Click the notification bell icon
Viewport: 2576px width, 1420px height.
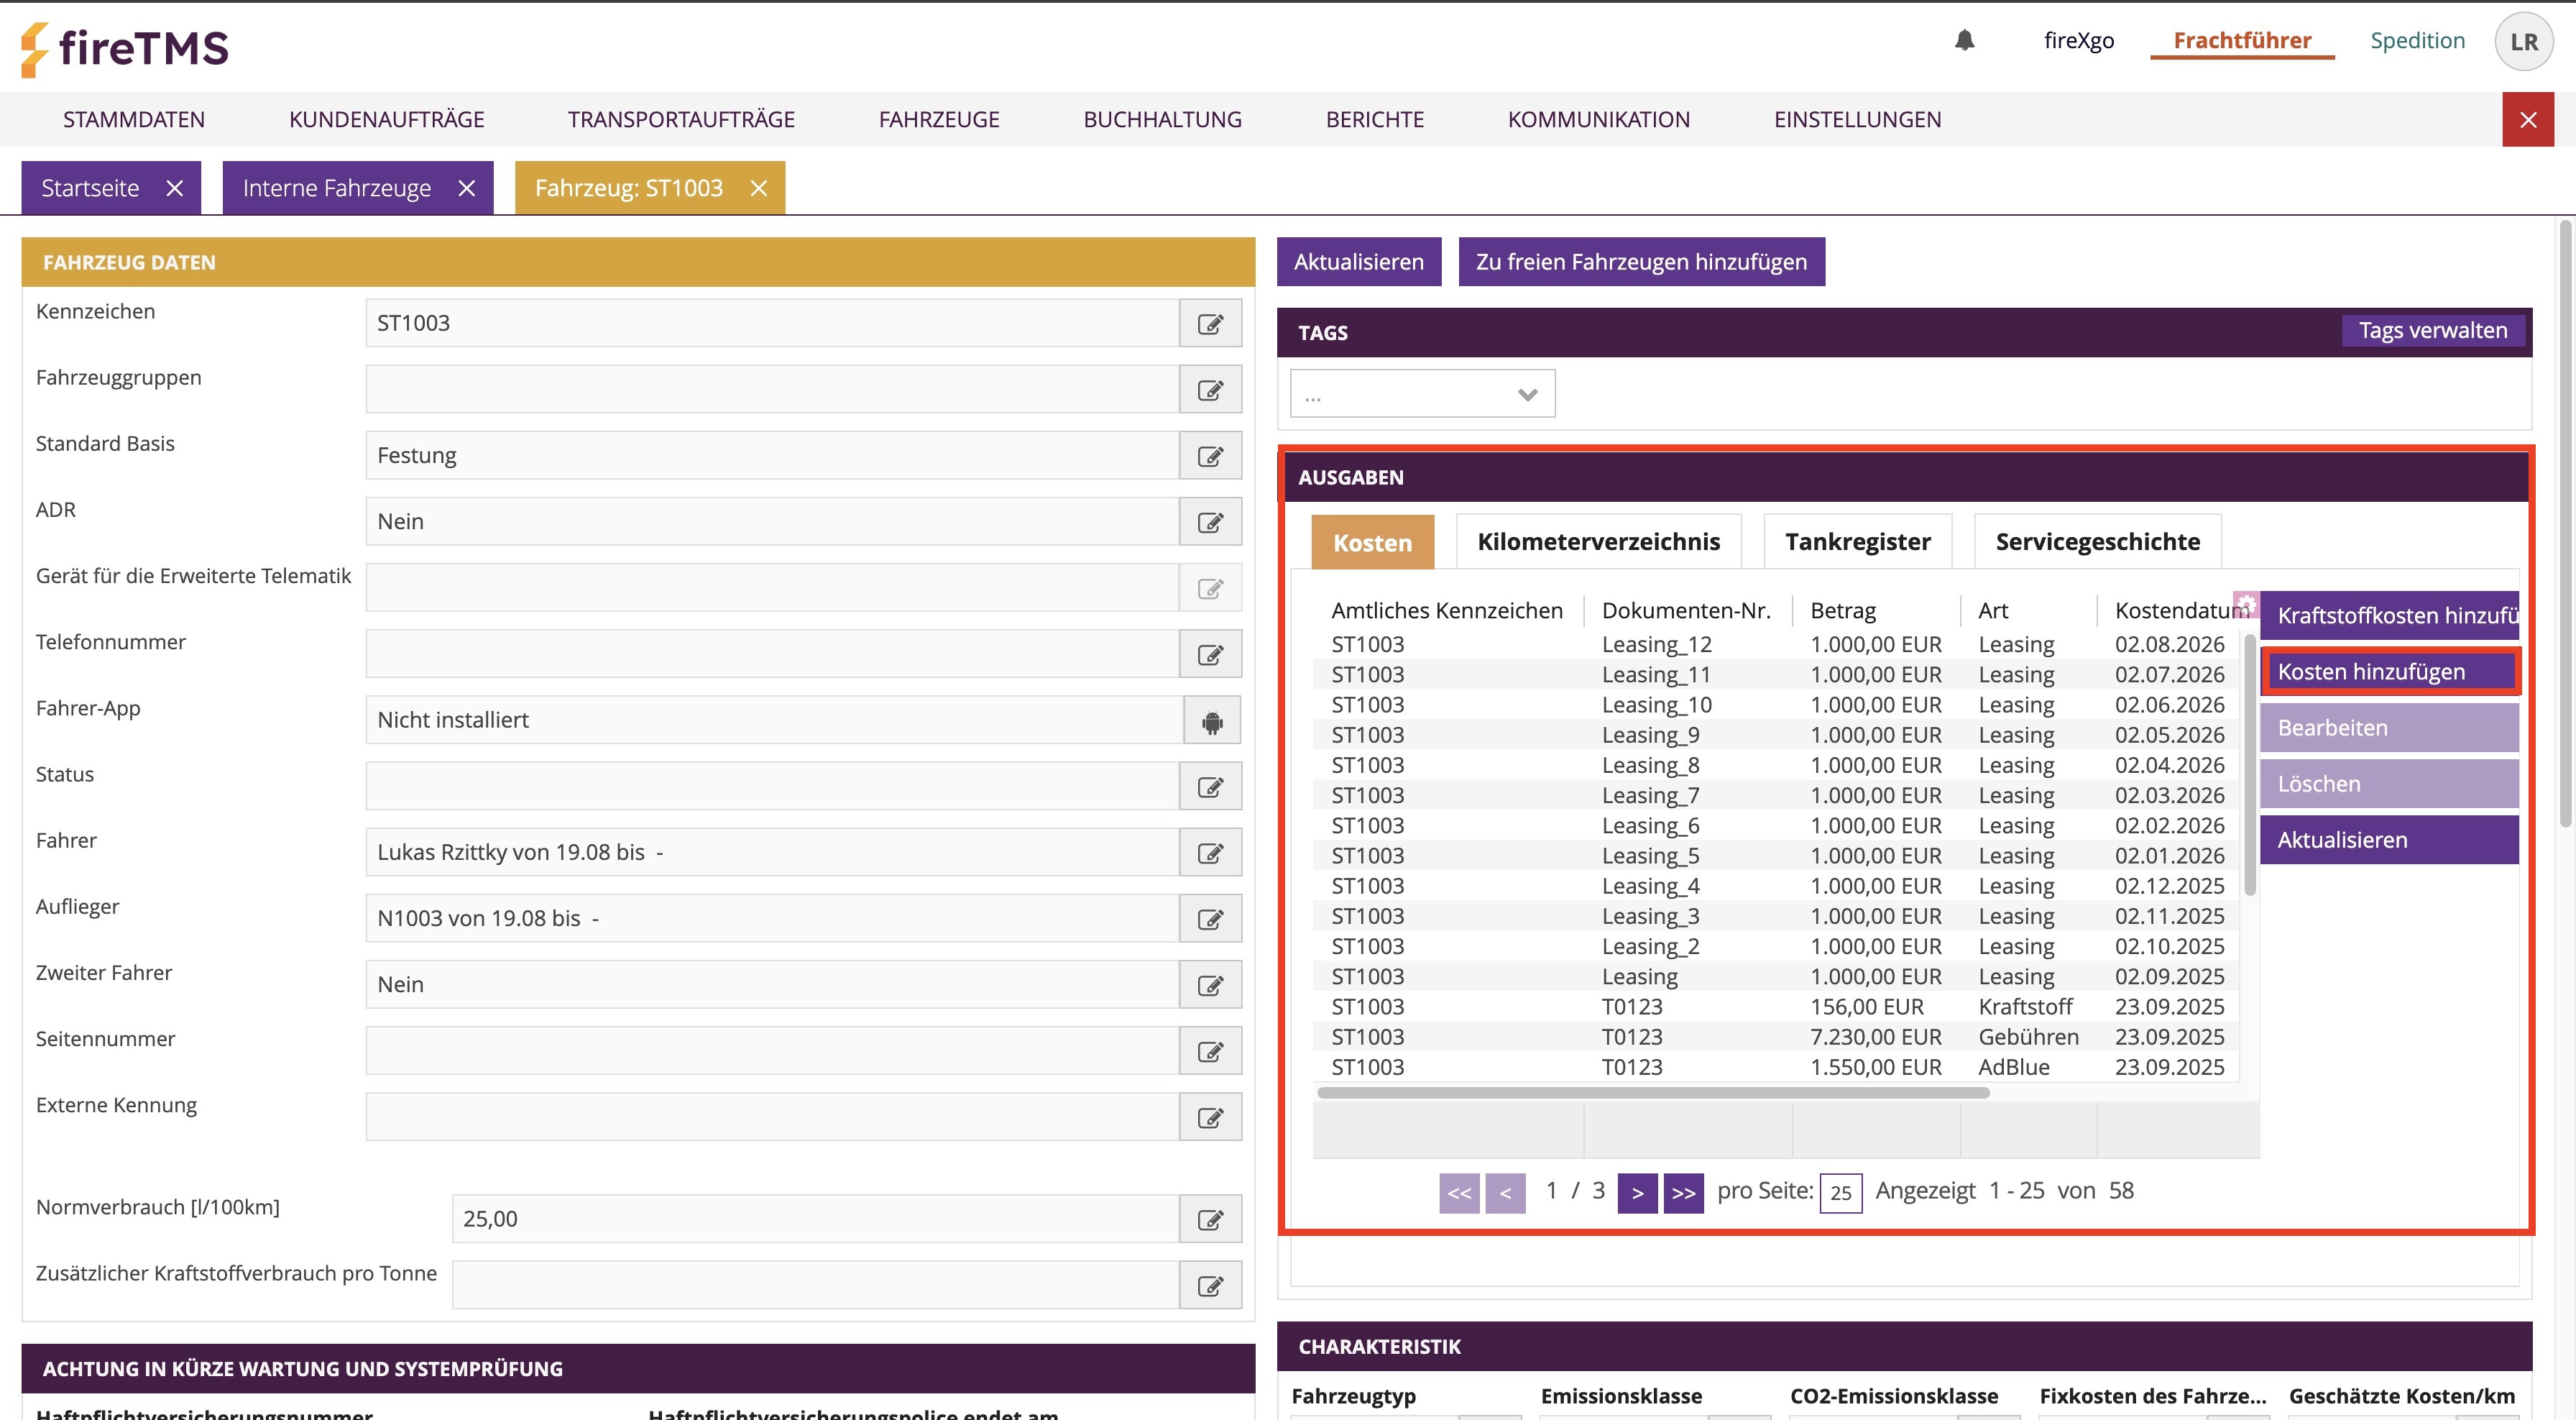tap(1964, 40)
